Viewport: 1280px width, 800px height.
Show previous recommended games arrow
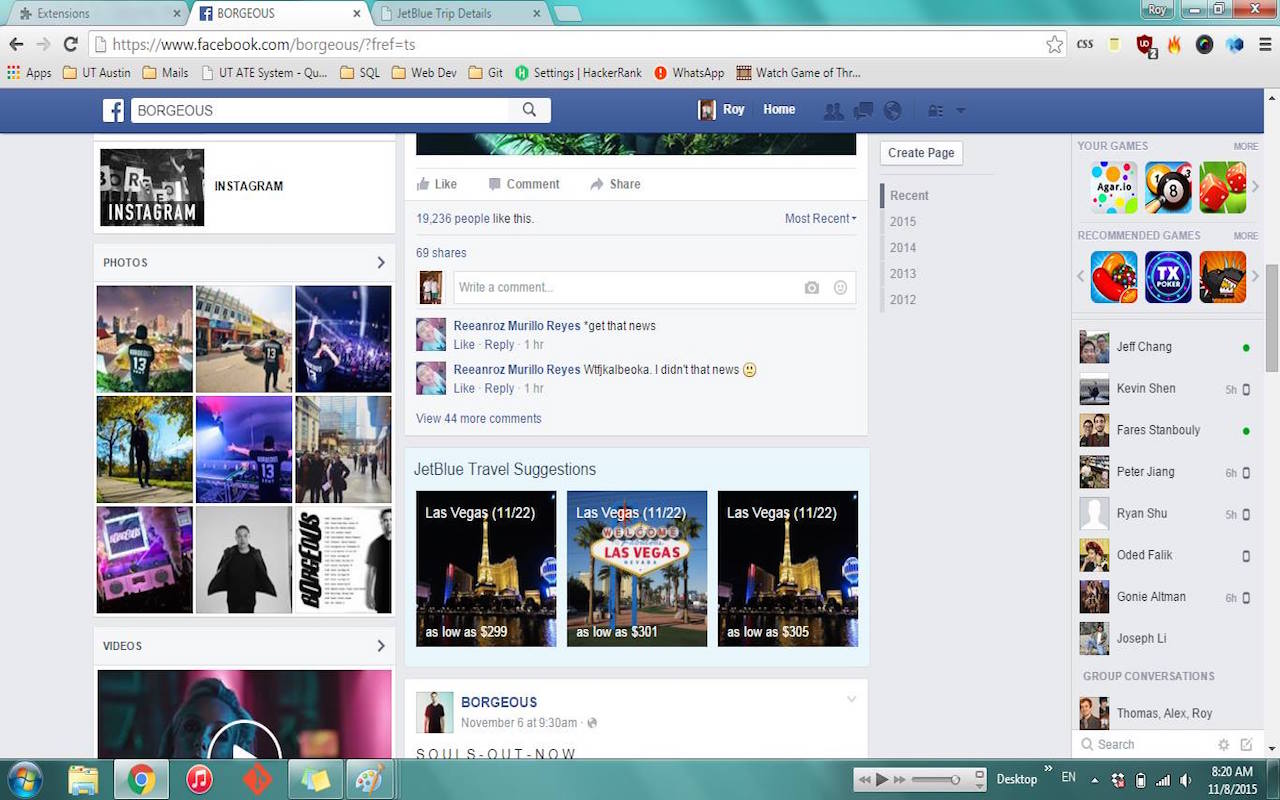point(1081,277)
